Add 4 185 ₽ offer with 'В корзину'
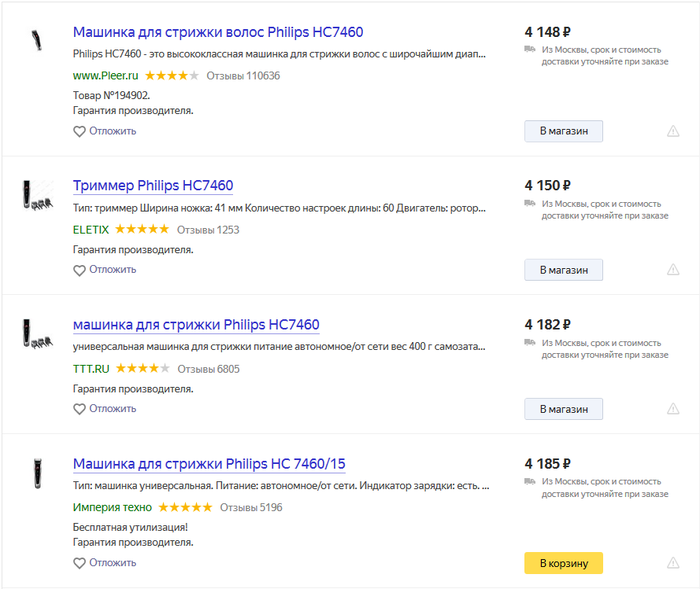This screenshot has height=589, width=700. (563, 563)
